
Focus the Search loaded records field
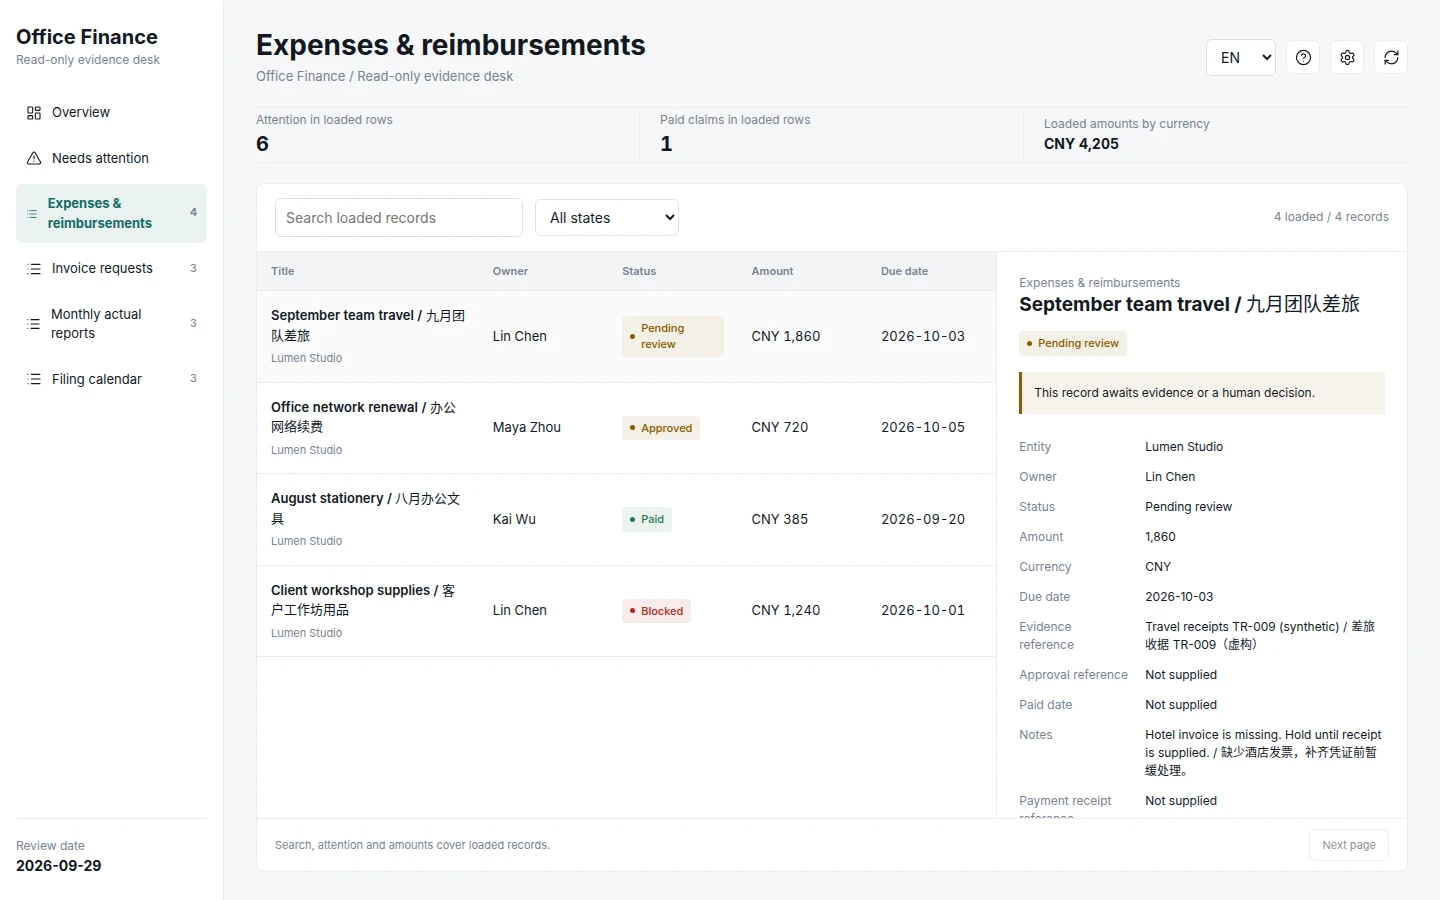pos(399,217)
